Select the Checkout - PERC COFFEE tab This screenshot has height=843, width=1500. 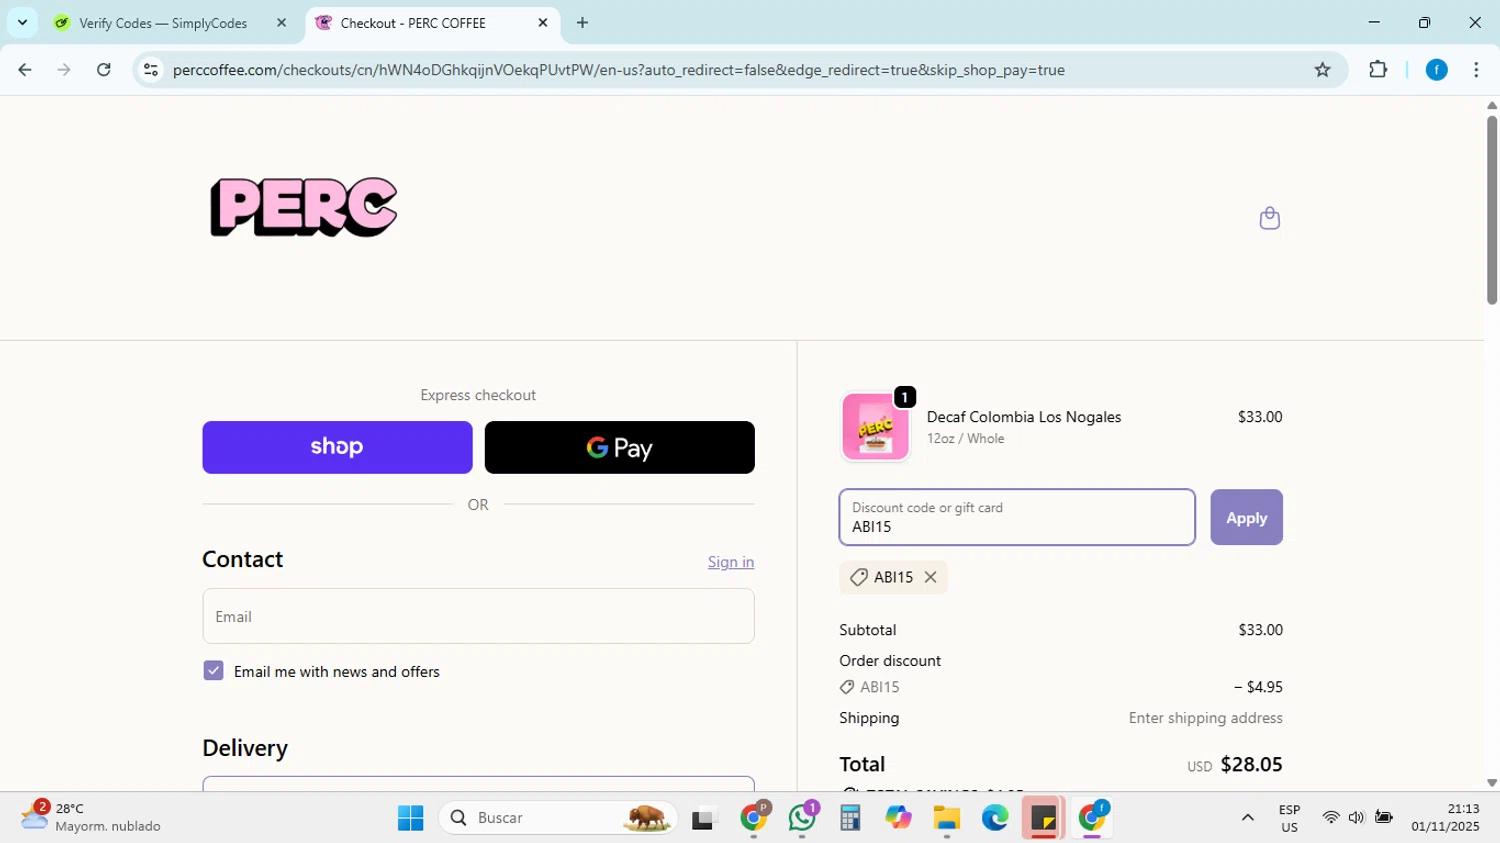click(x=413, y=23)
